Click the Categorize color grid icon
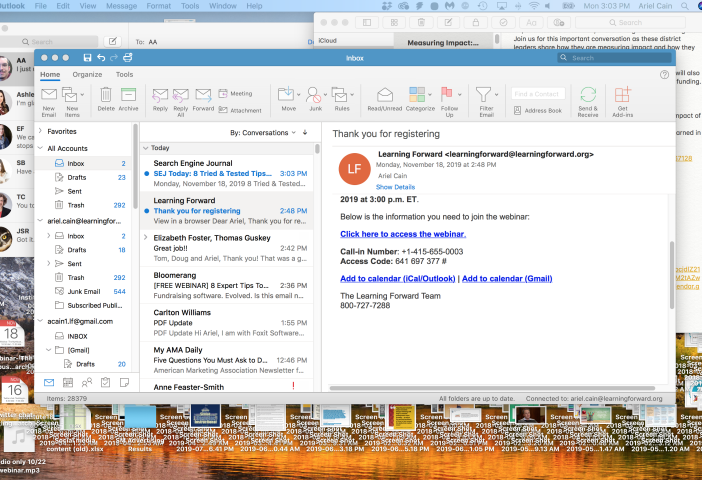This screenshot has height=480, width=702. pyautogui.click(x=417, y=94)
